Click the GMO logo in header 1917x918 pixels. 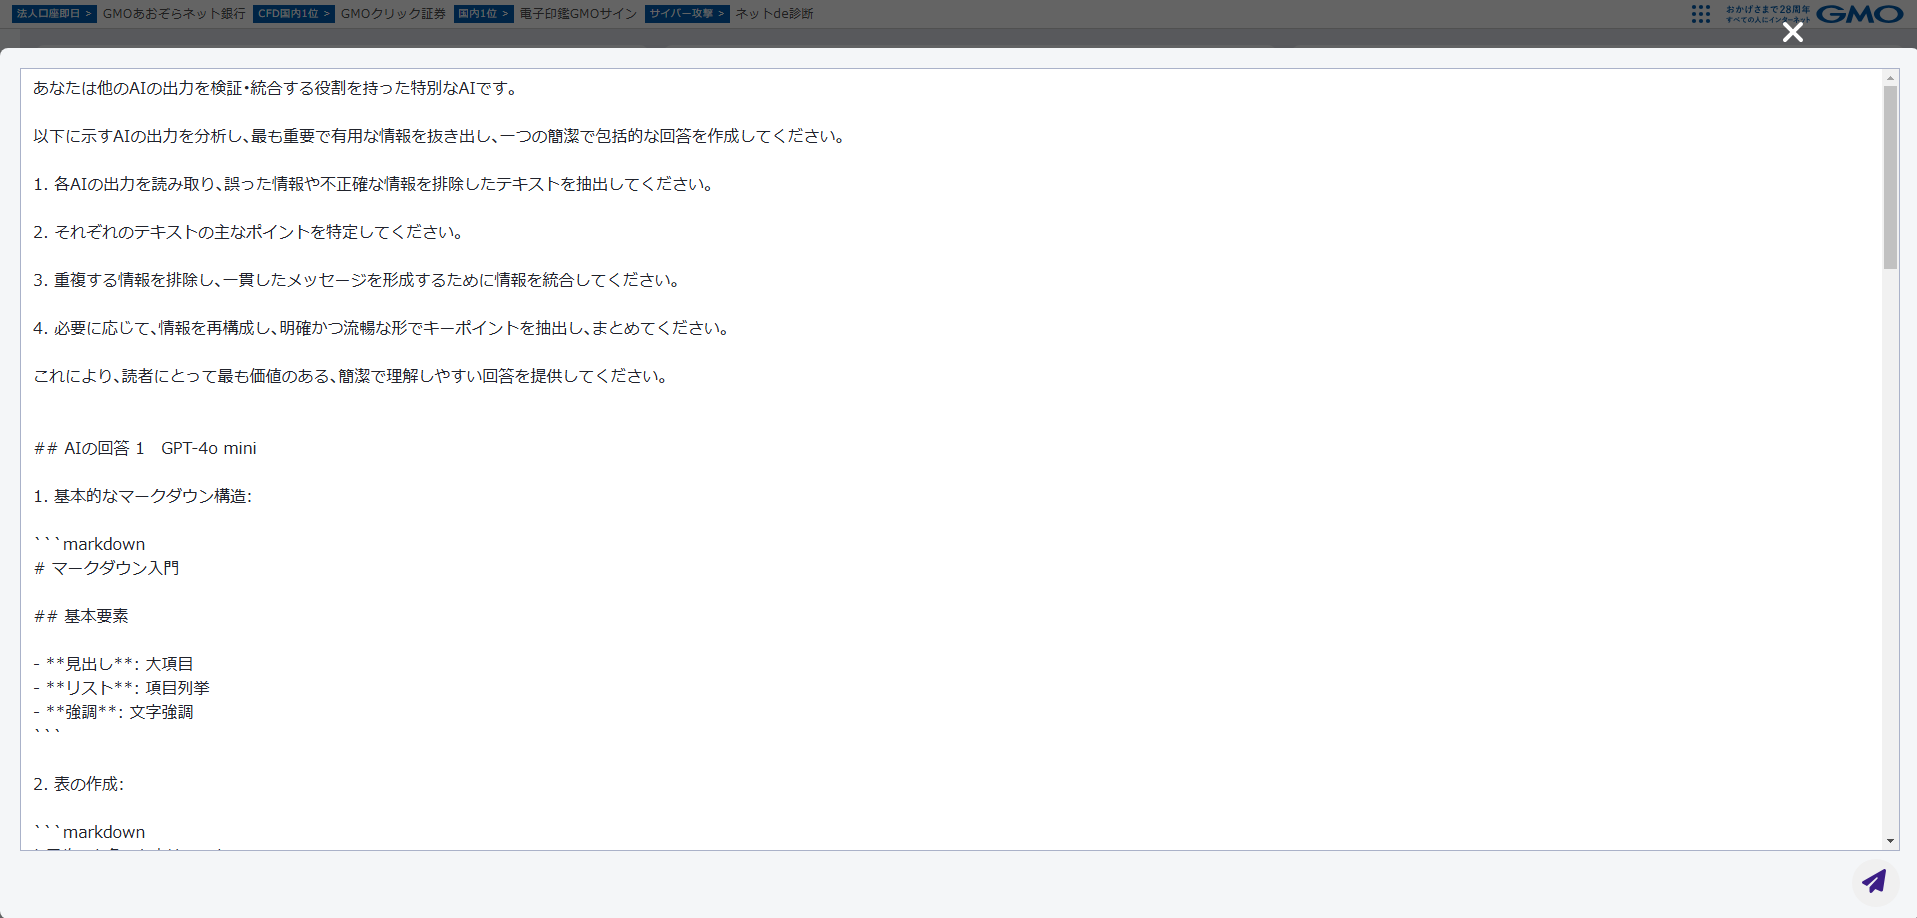(1859, 14)
